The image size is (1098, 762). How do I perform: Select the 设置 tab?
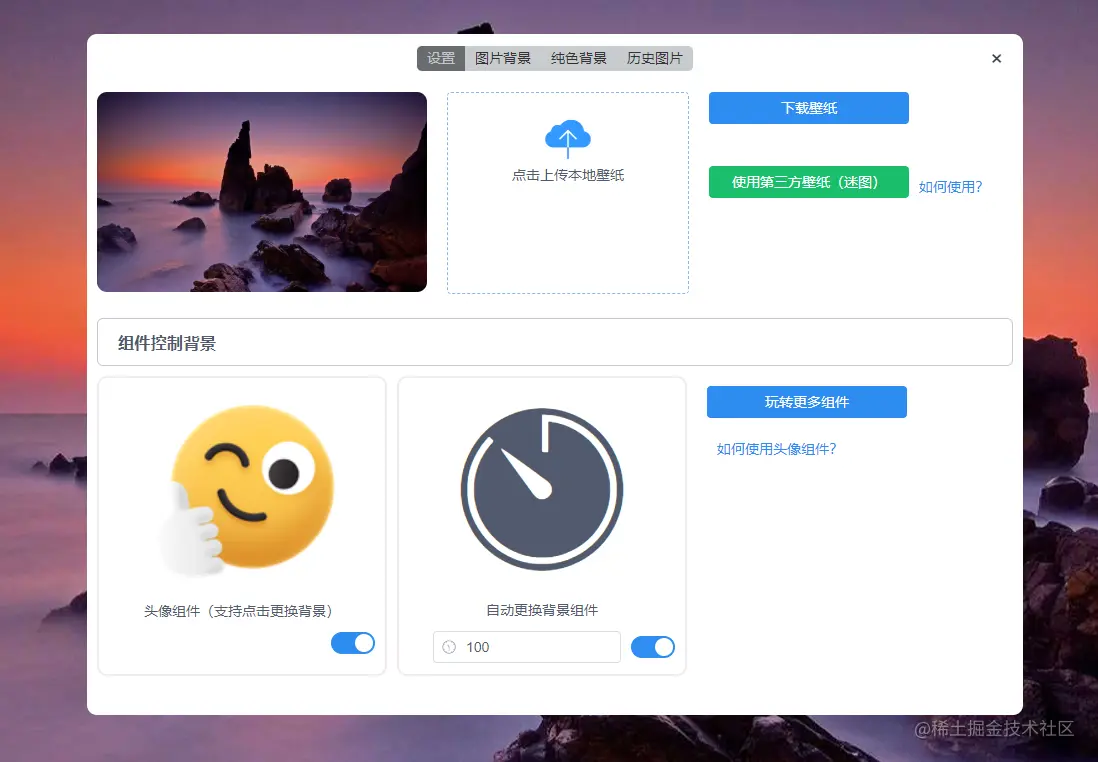(x=441, y=58)
